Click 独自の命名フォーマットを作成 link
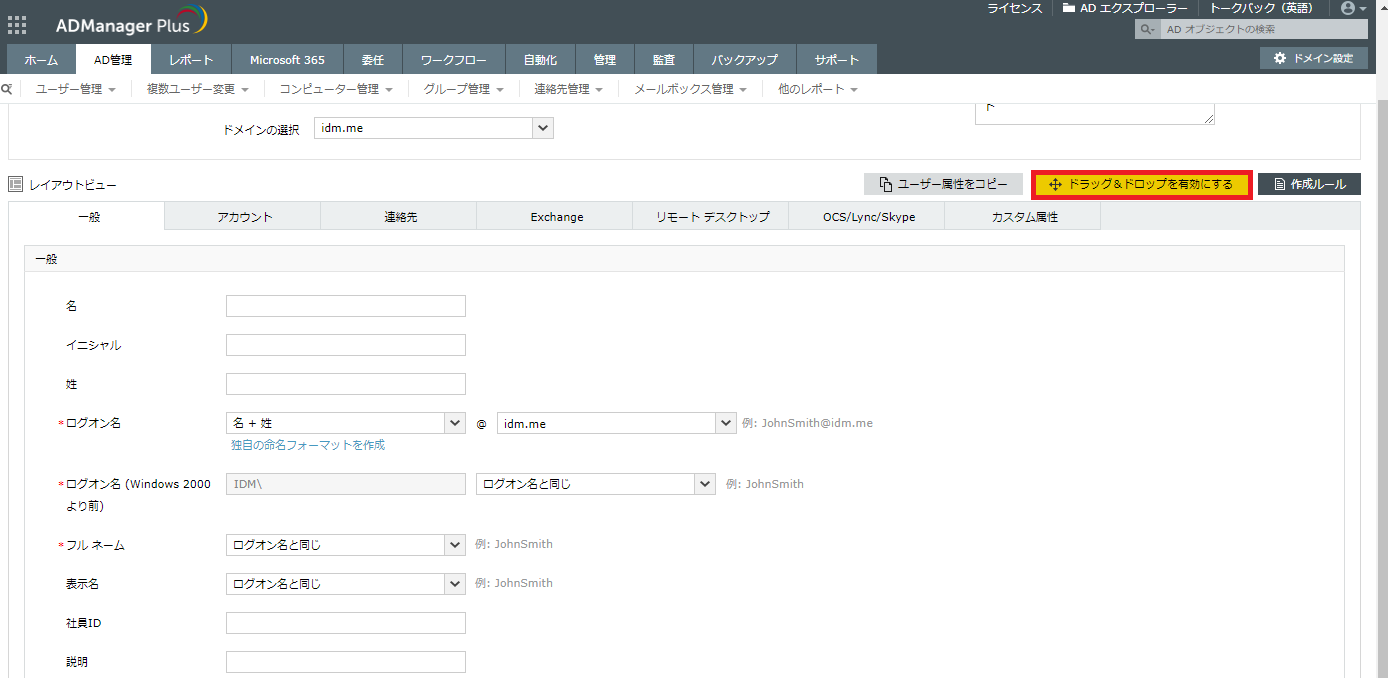Screen dimensions: 1388x678 click(307, 445)
